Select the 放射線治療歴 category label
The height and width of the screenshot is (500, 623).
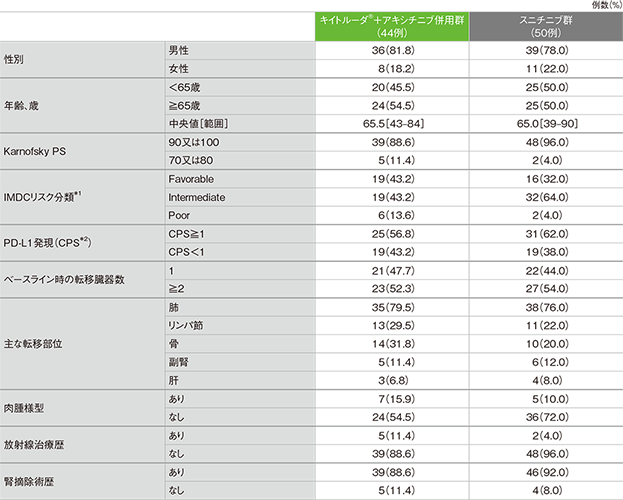click(x=32, y=443)
